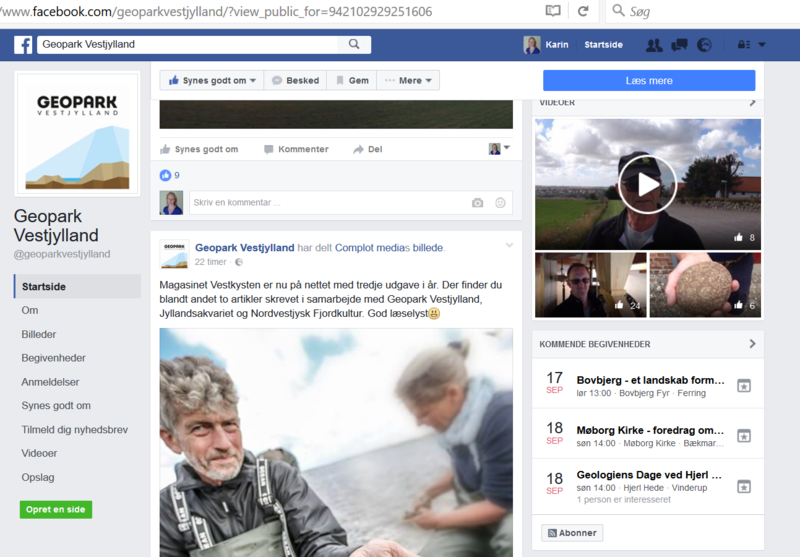
Task: Expand account menu arrow in top bar
Action: [762, 45]
